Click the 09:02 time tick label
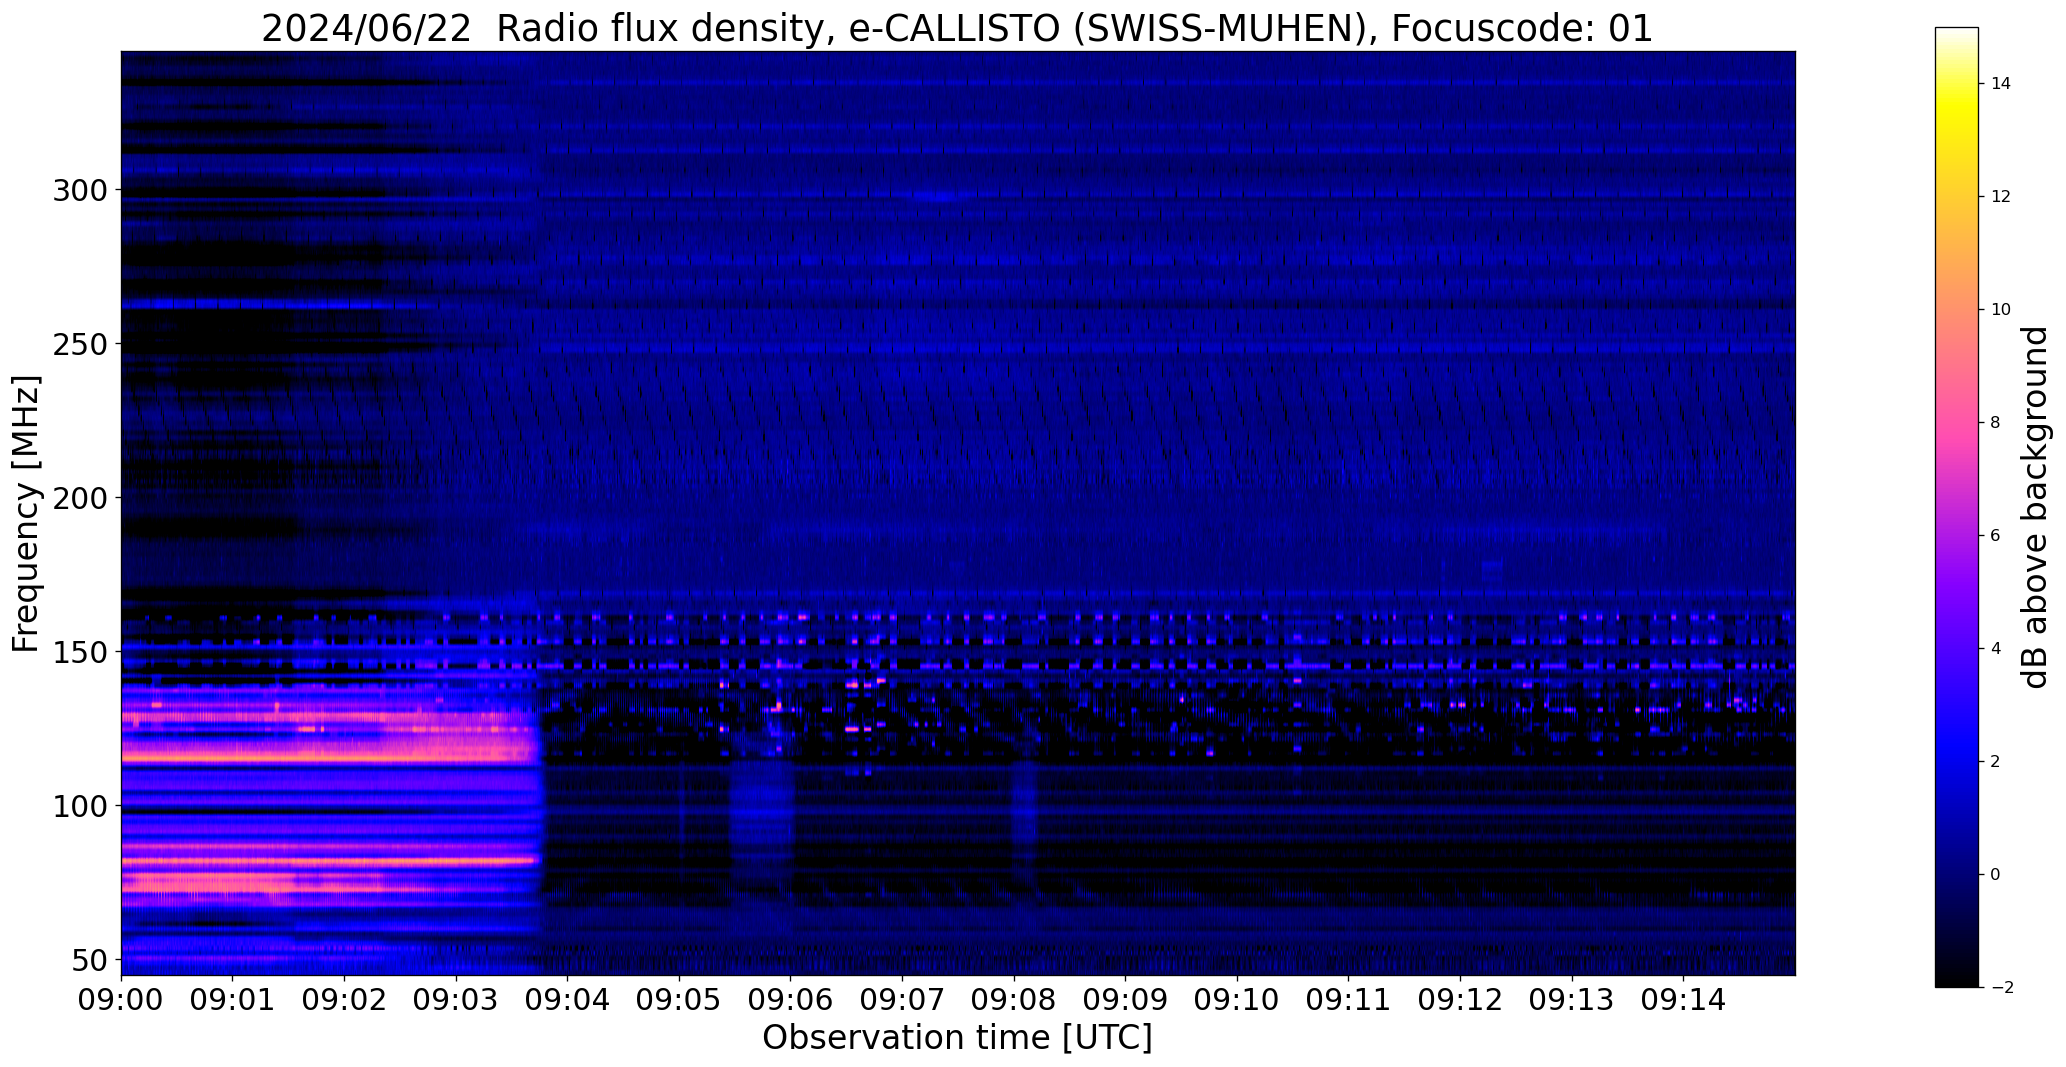 tap(345, 1000)
